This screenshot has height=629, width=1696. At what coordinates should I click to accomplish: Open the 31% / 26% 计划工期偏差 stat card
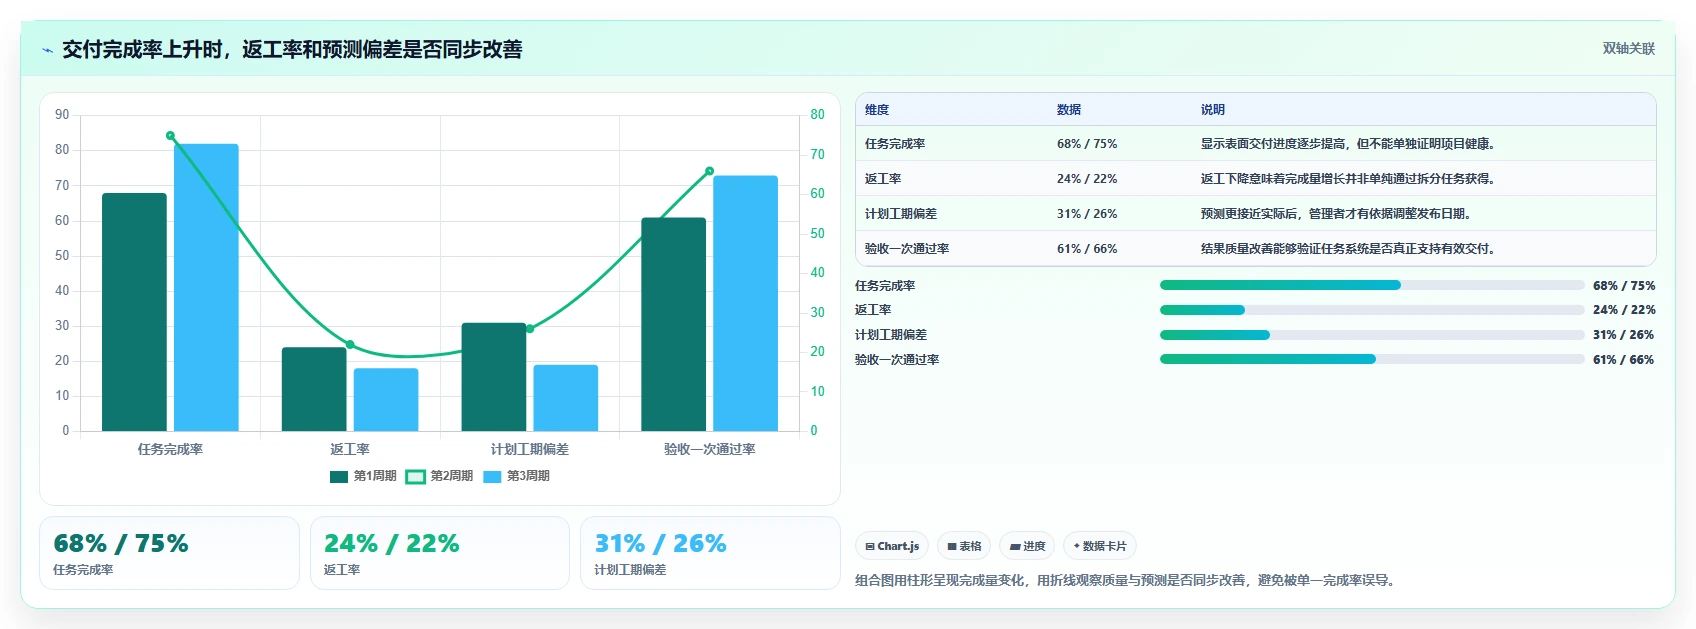point(710,553)
